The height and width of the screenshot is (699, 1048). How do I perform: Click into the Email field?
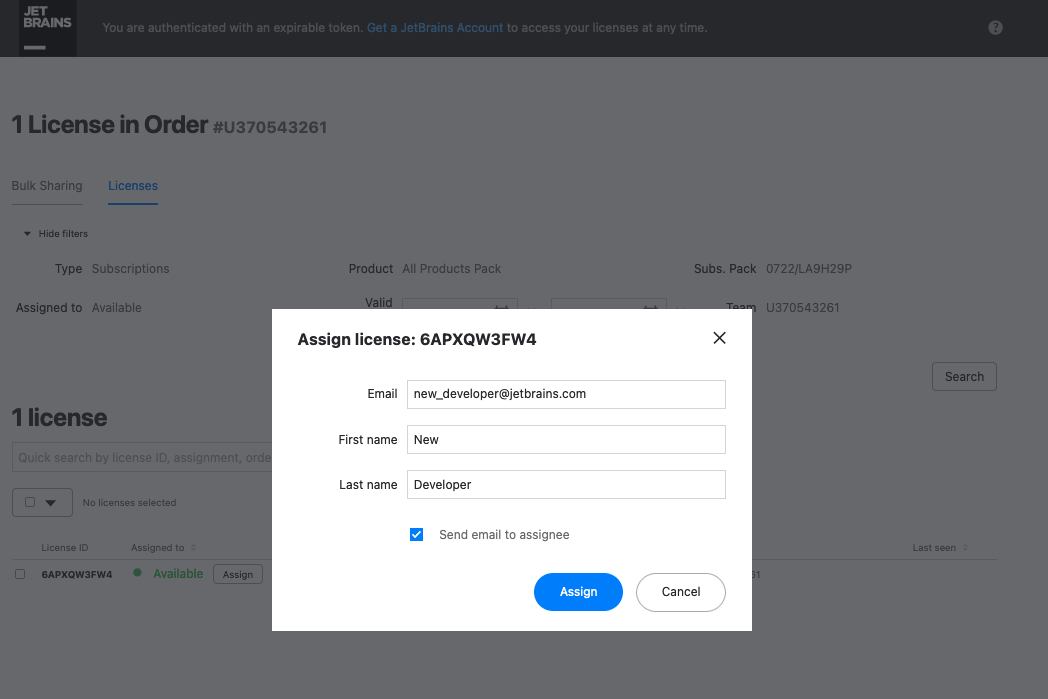(x=565, y=394)
